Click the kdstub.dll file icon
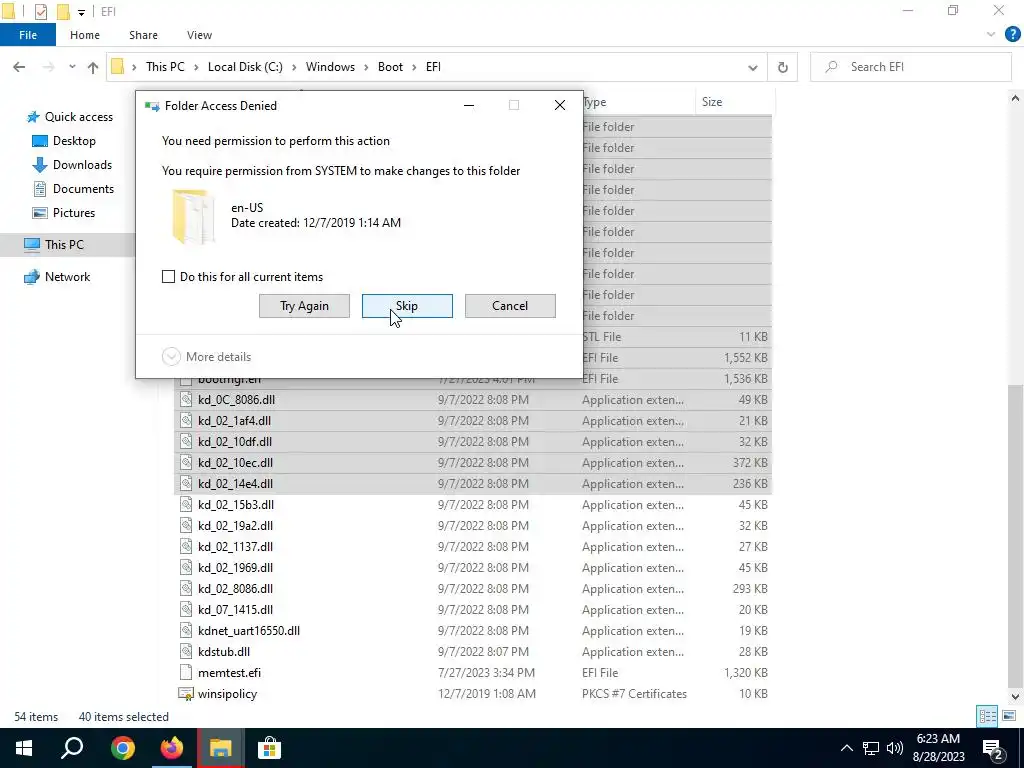Screen dimensions: 1024x768 tap(186, 652)
